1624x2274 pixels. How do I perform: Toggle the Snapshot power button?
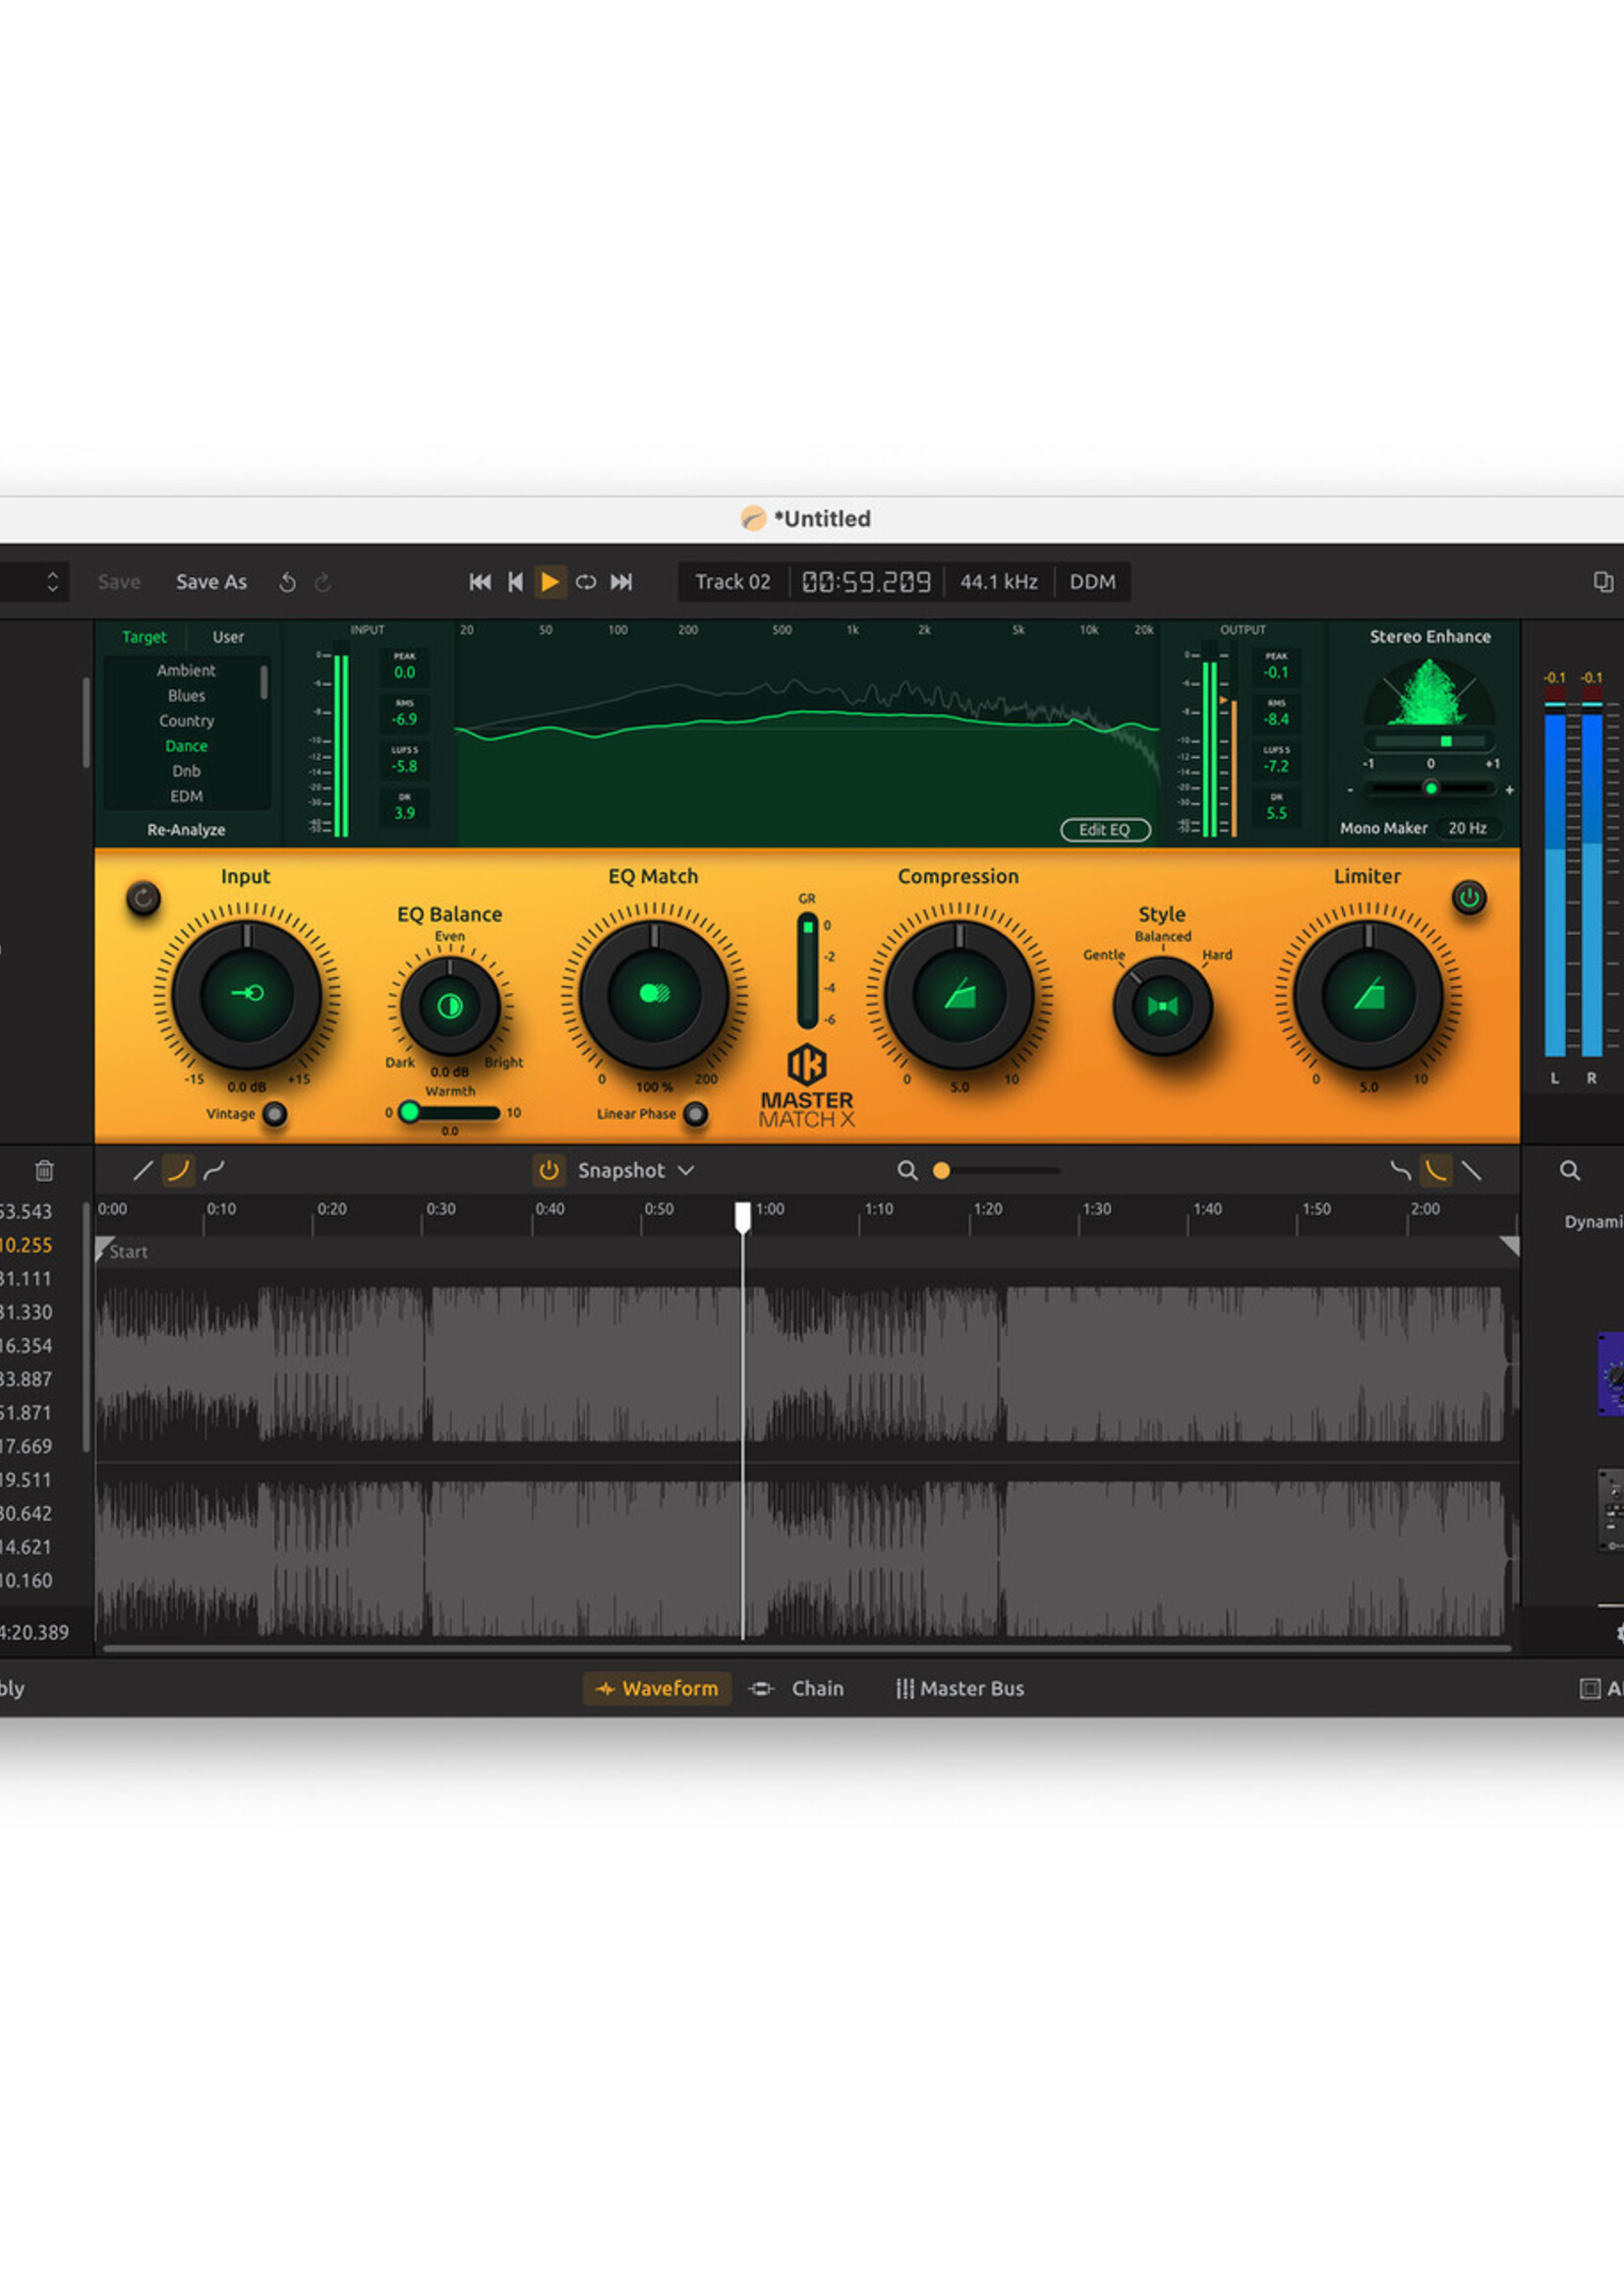tap(548, 1170)
